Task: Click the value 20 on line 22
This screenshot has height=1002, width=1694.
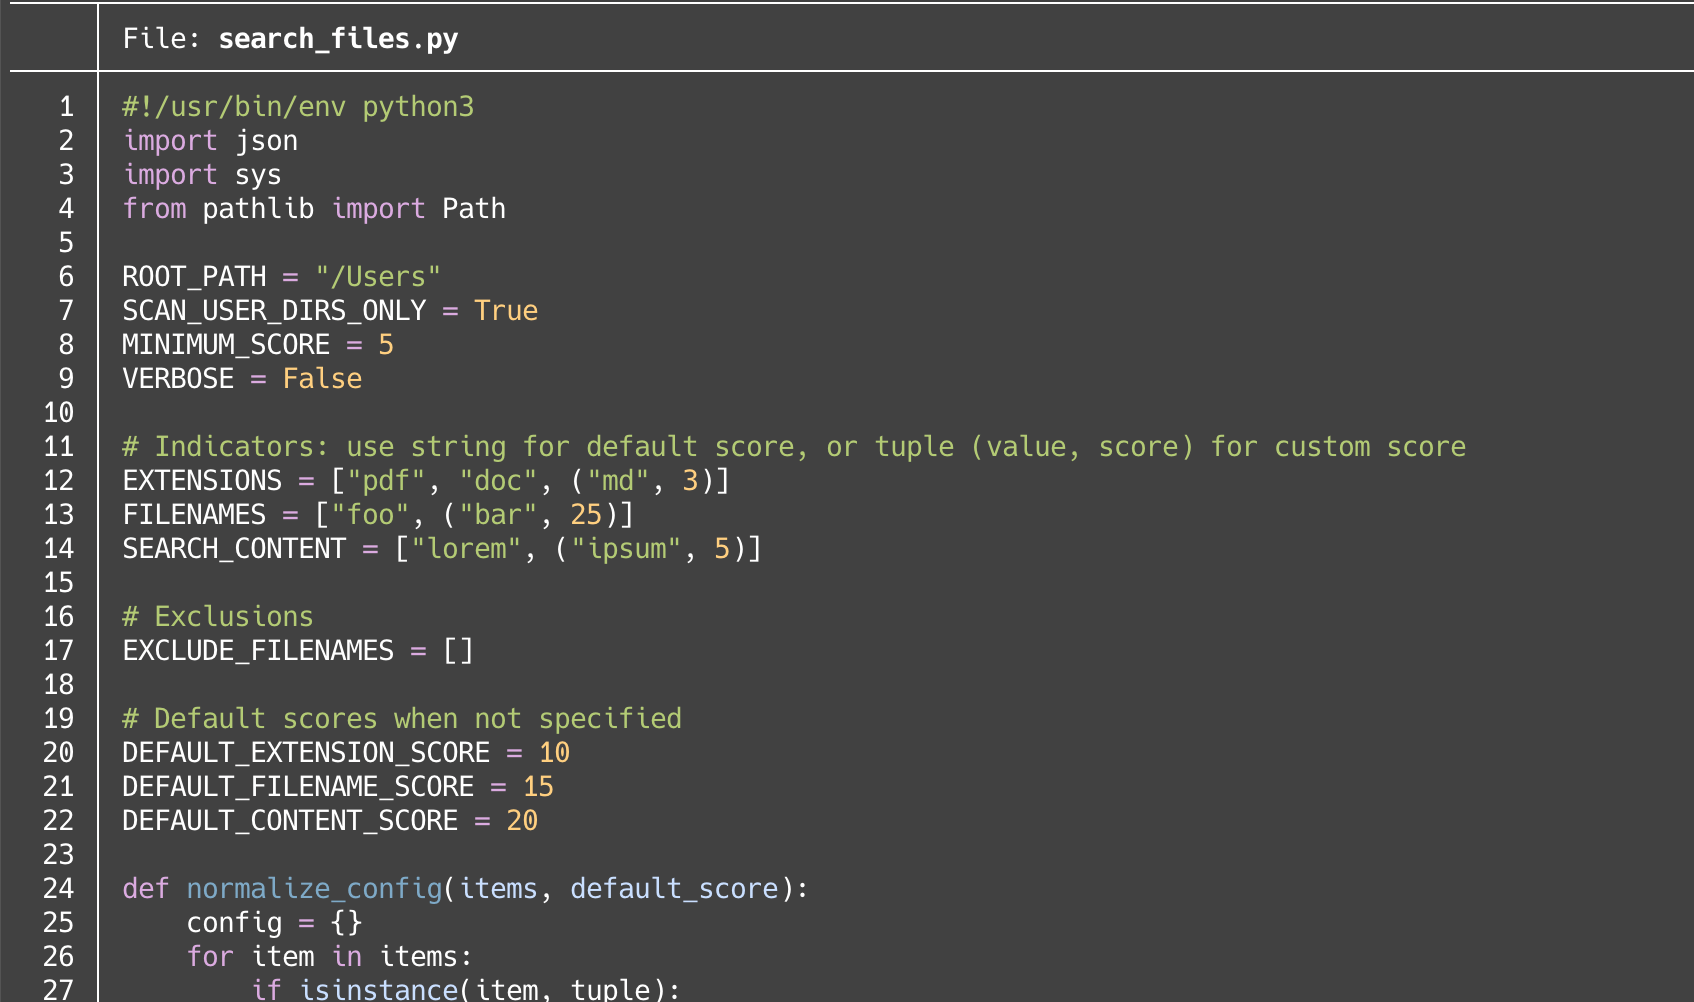Action: (x=522, y=821)
